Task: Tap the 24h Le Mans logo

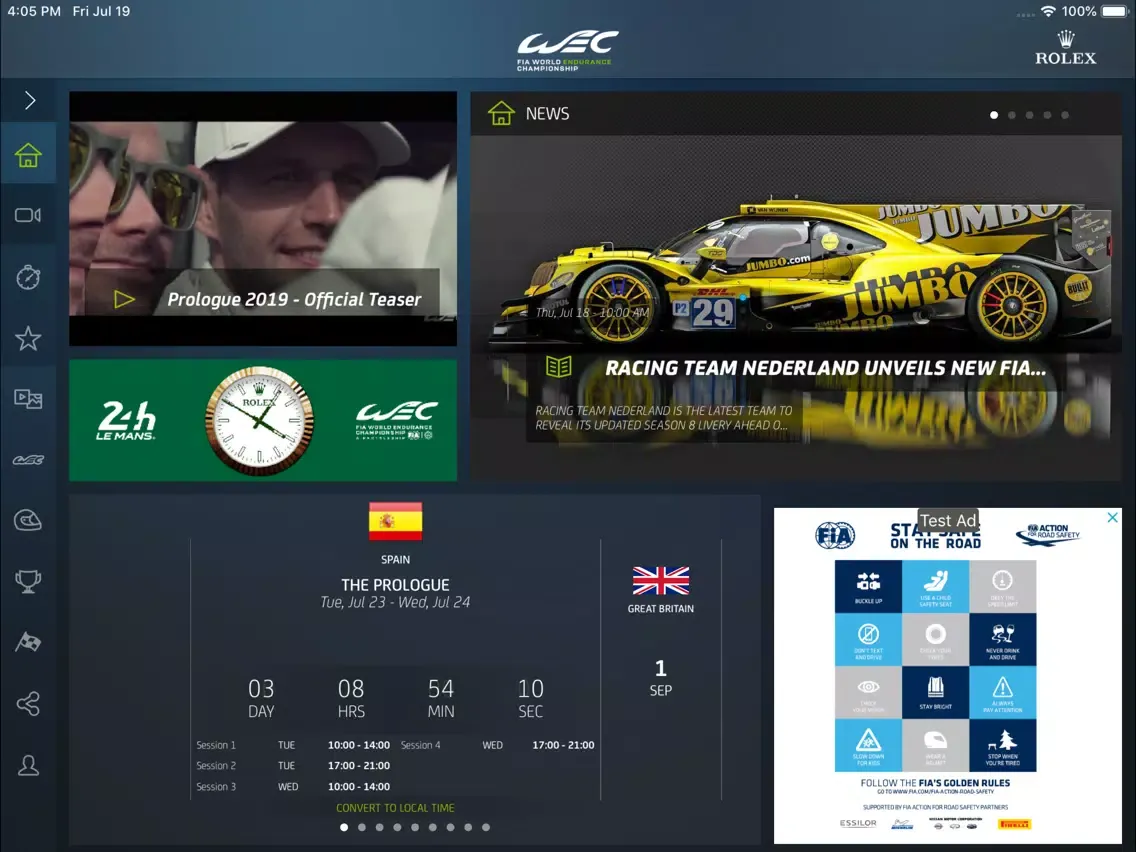Action: pyautogui.click(x=127, y=421)
